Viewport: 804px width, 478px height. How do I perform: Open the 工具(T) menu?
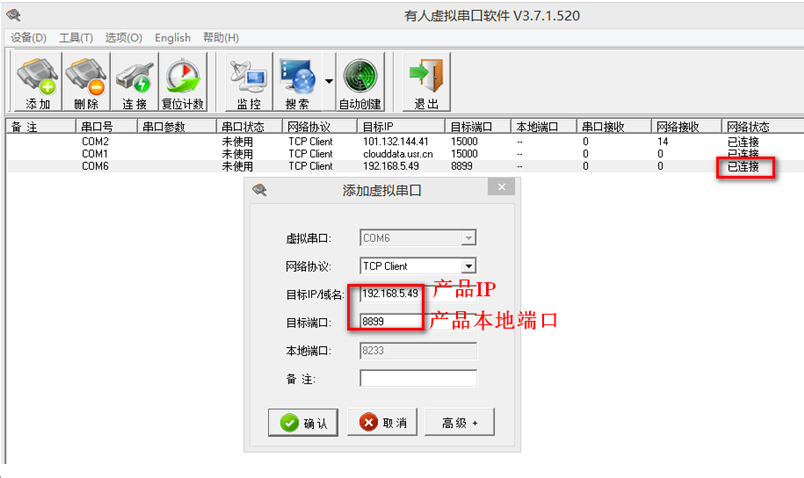click(x=76, y=37)
